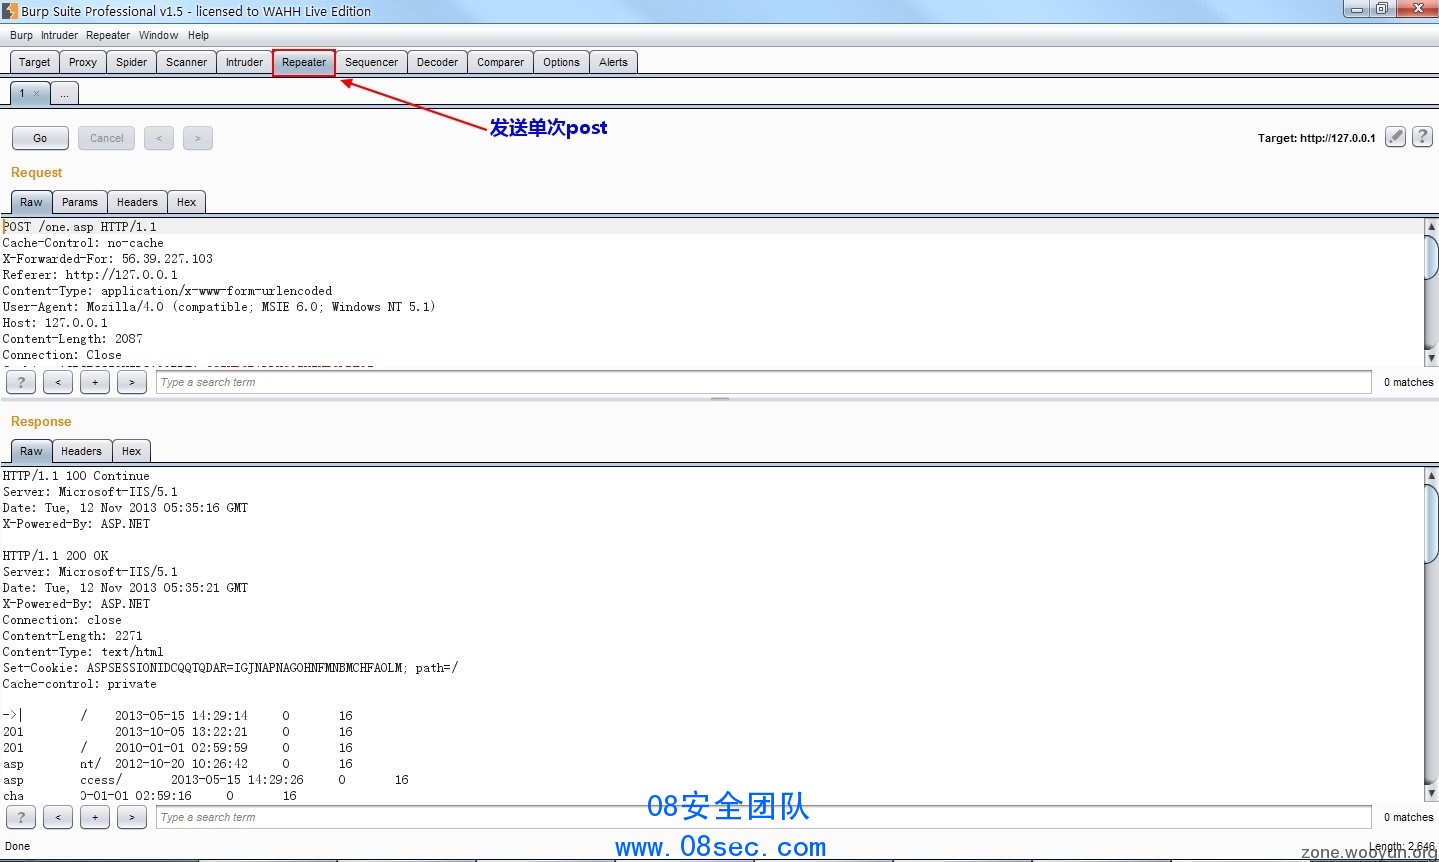Switch Response view to Hex
This screenshot has height=862, width=1439.
[131, 451]
